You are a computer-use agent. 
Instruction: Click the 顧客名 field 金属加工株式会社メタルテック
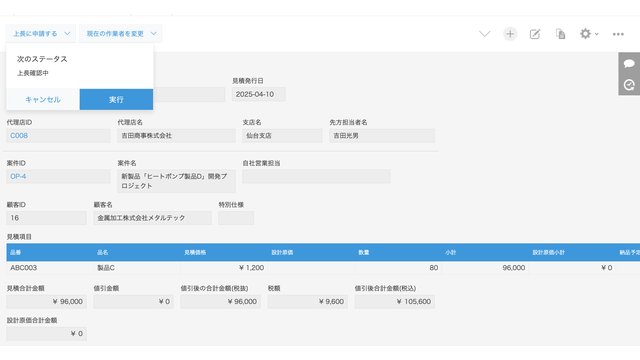(x=153, y=218)
